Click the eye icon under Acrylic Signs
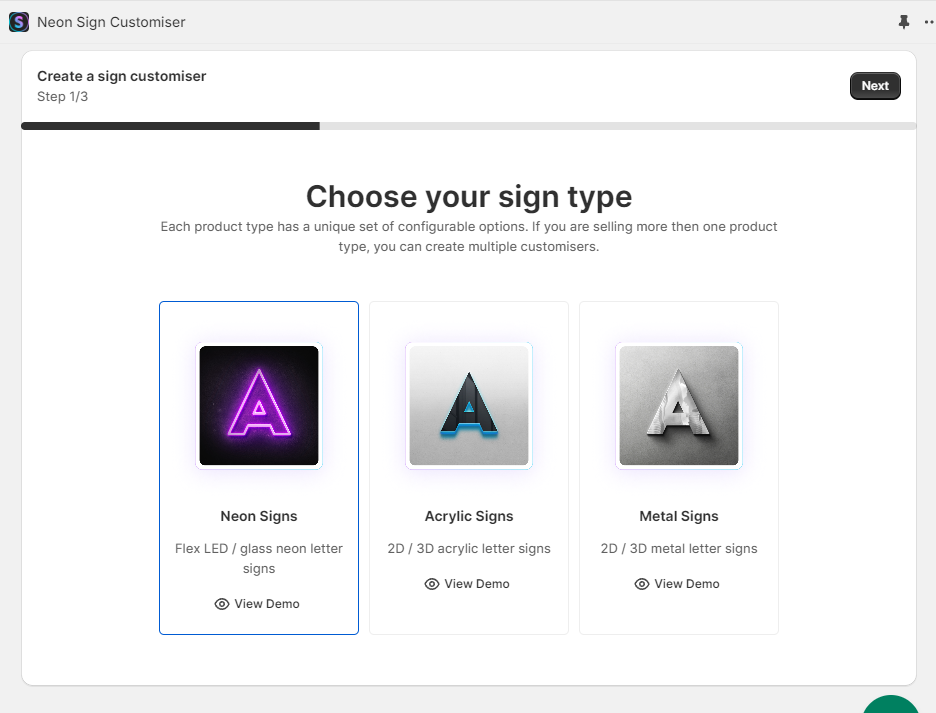Screen dimensions: 936x713 [432, 584]
